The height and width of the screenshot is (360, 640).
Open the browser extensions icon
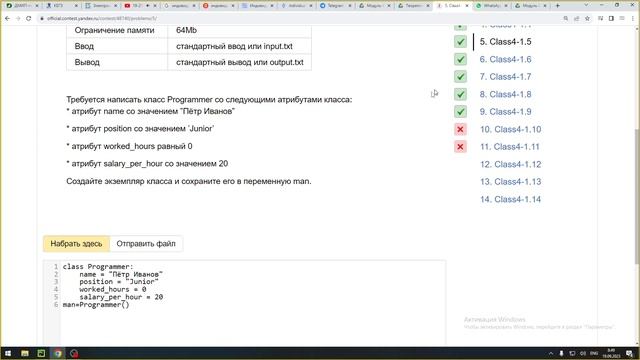pos(600,18)
